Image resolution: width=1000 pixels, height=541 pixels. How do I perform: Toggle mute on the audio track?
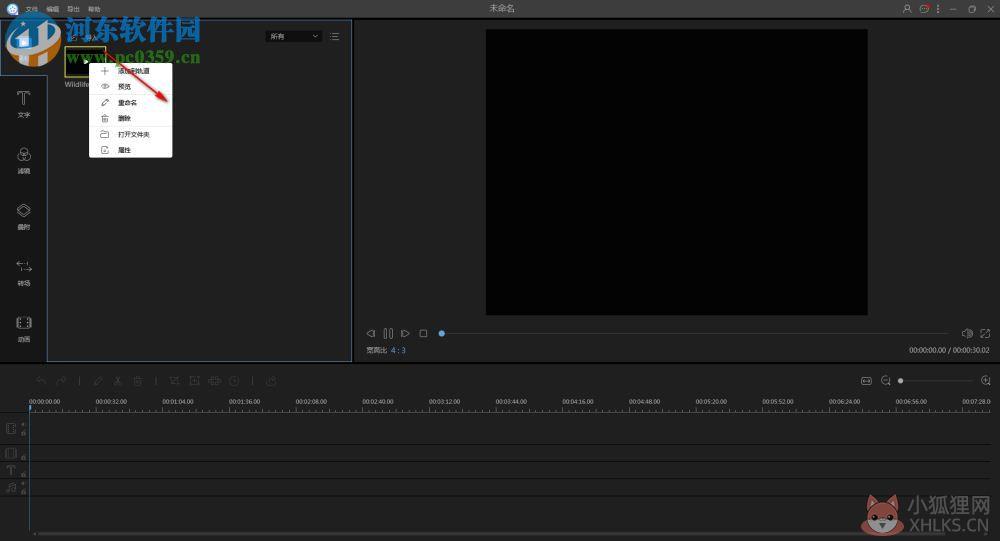(x=24, y=484)
